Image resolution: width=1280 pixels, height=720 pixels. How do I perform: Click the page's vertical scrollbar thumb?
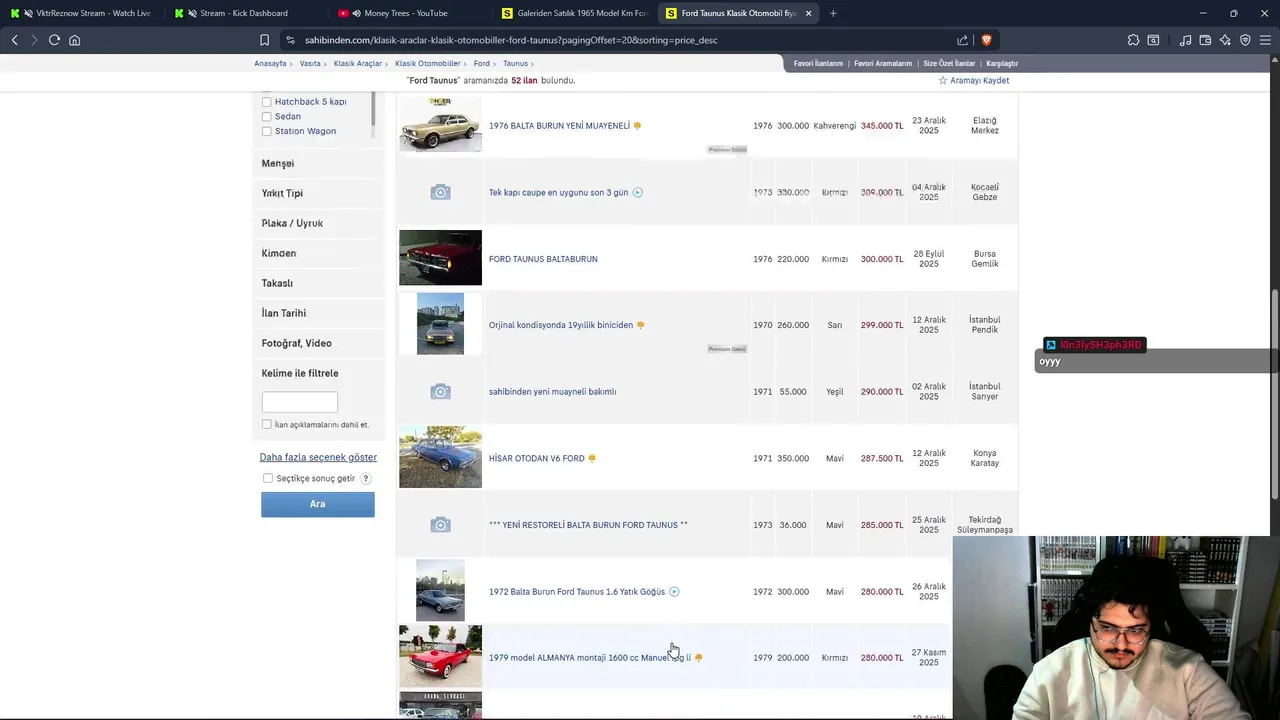click(1275, 395)
